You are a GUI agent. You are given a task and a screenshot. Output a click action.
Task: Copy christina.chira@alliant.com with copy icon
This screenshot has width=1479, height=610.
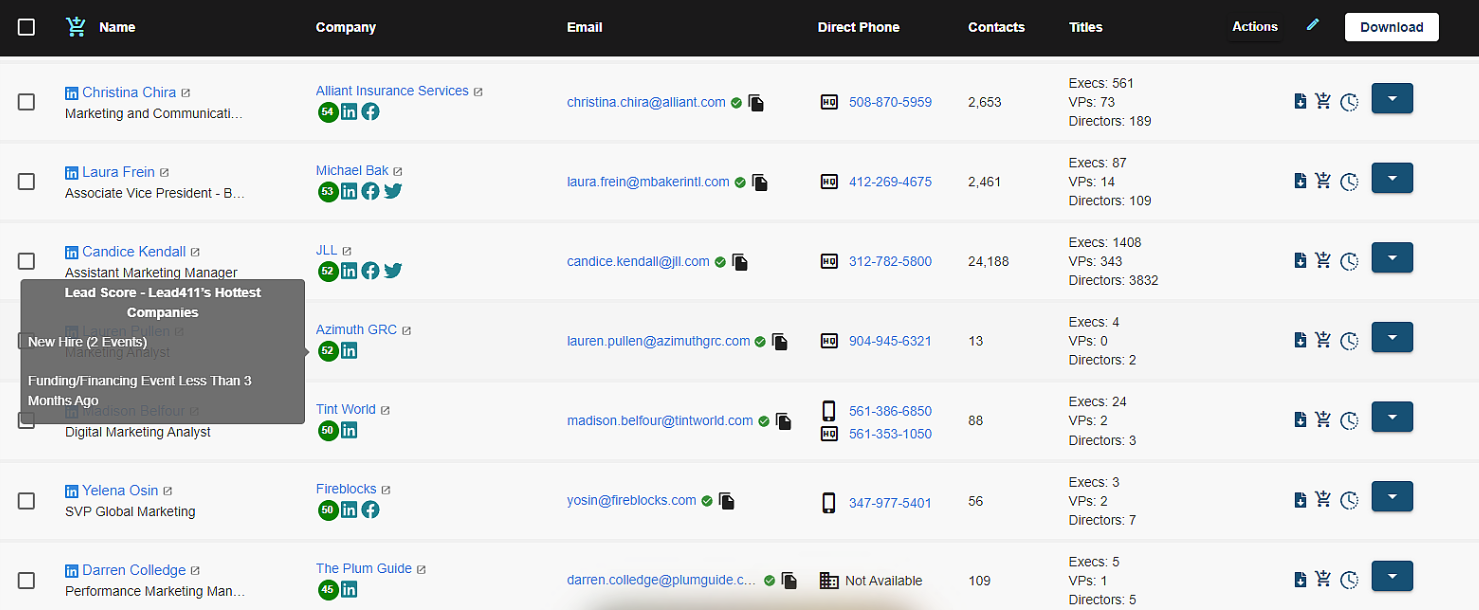pos(756,103)
